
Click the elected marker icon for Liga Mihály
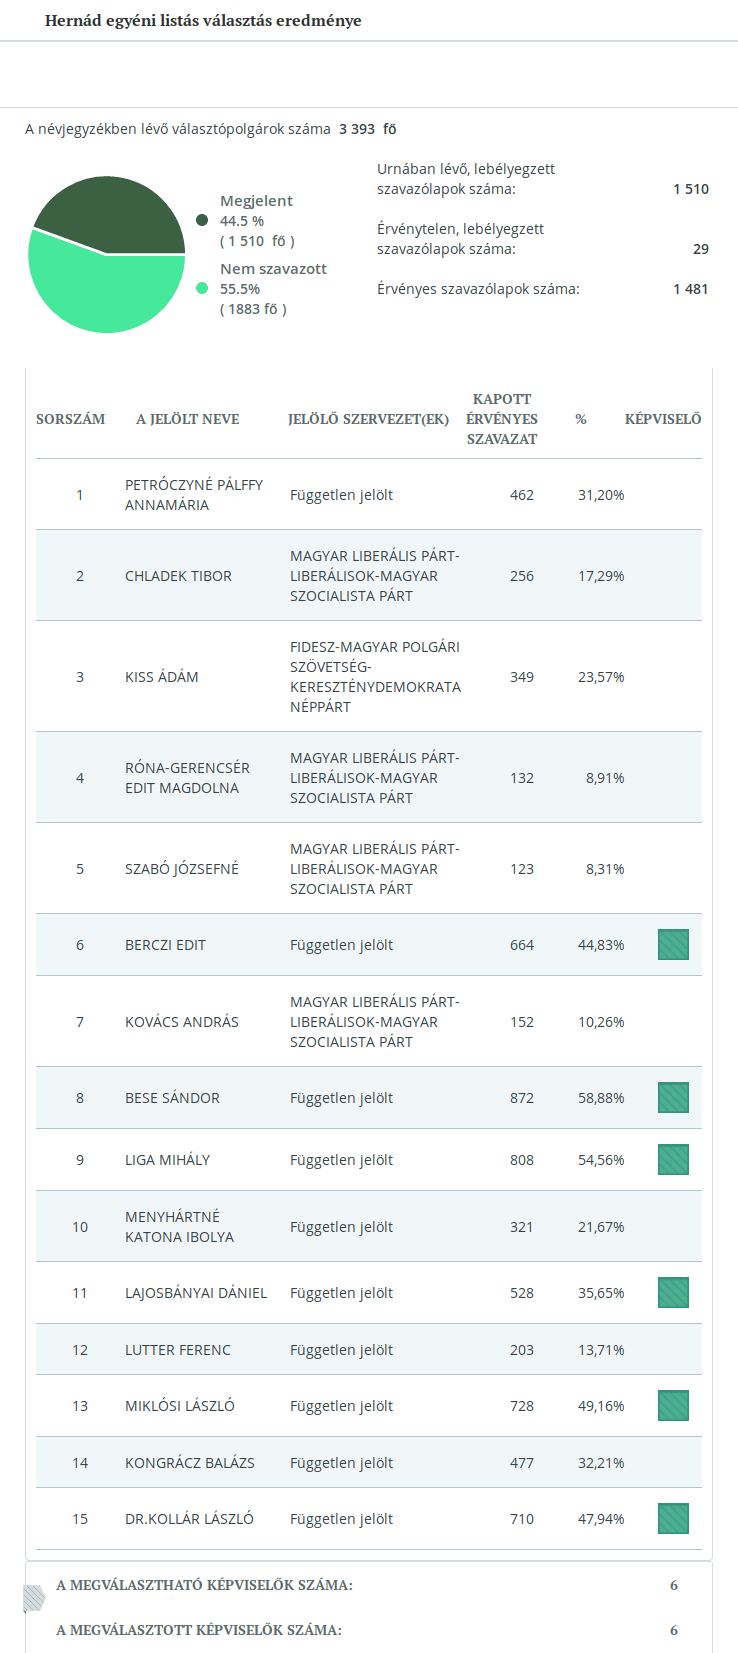pos(673,1160)
